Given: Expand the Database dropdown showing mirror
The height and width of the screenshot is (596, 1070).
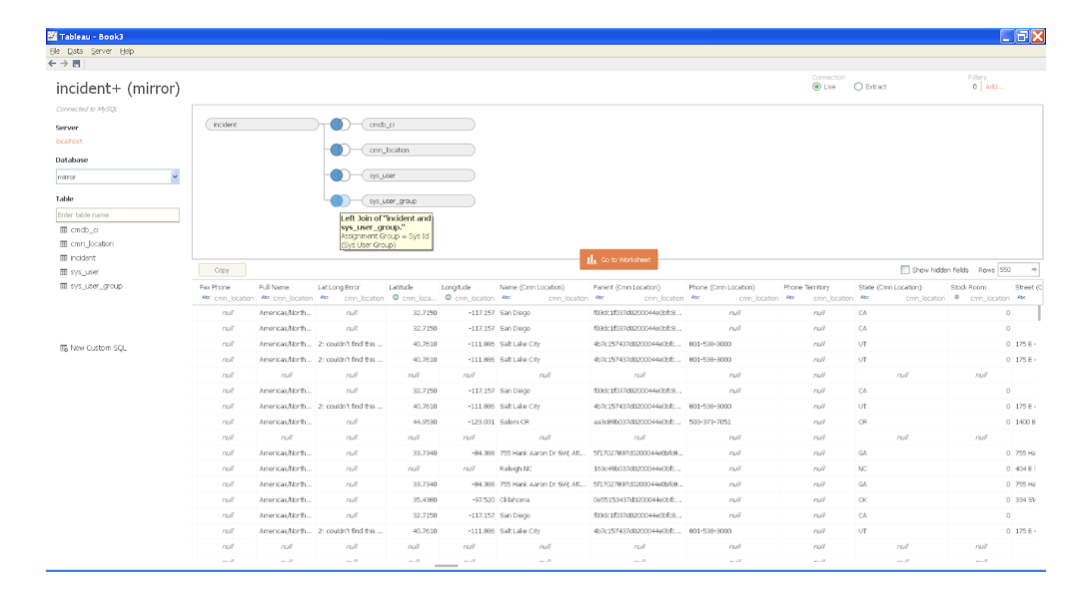Looking at the screenshot, I should coord(175,177).
